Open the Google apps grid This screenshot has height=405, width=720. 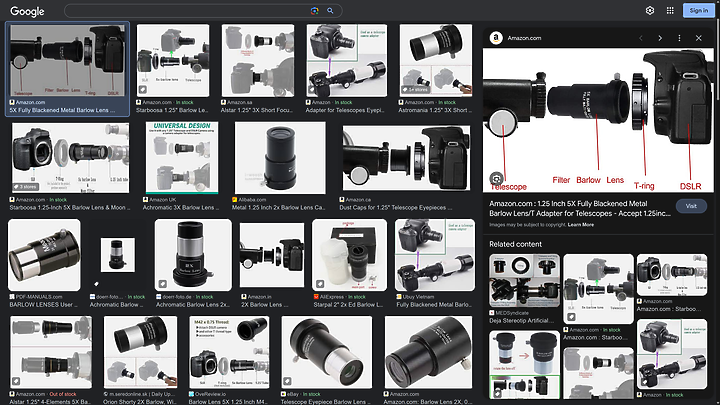click(670, 10)
